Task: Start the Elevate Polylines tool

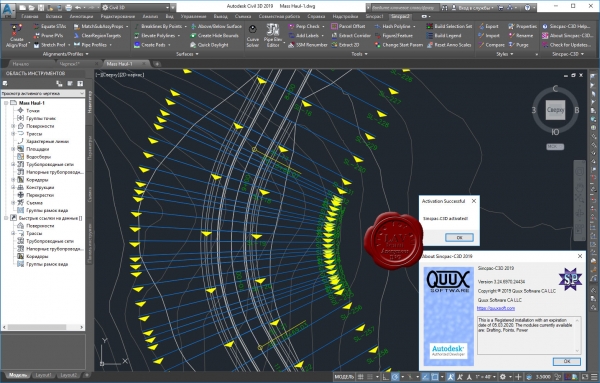Action: (156, 36)
